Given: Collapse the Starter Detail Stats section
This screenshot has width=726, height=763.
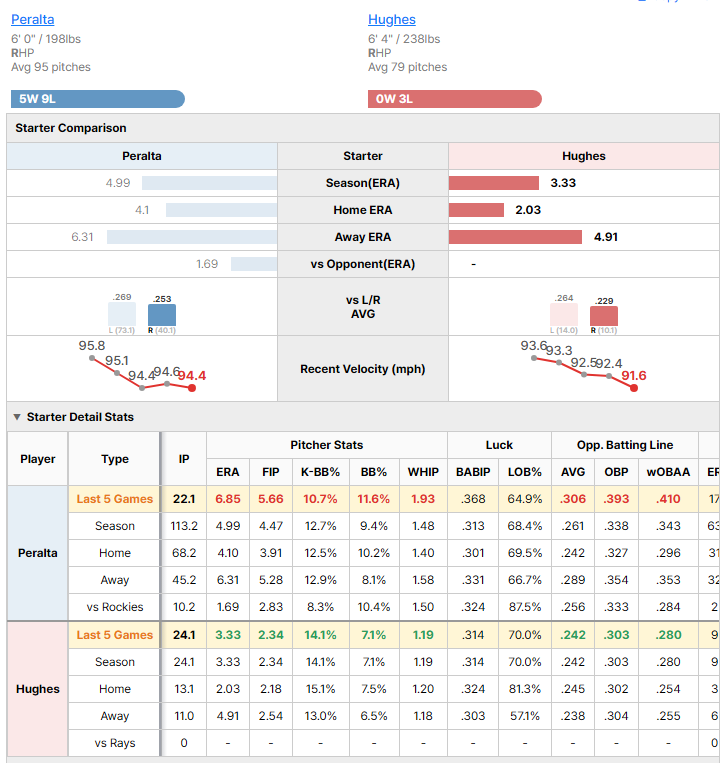Looking at the screenshot, I should click(x=17, y=417).
